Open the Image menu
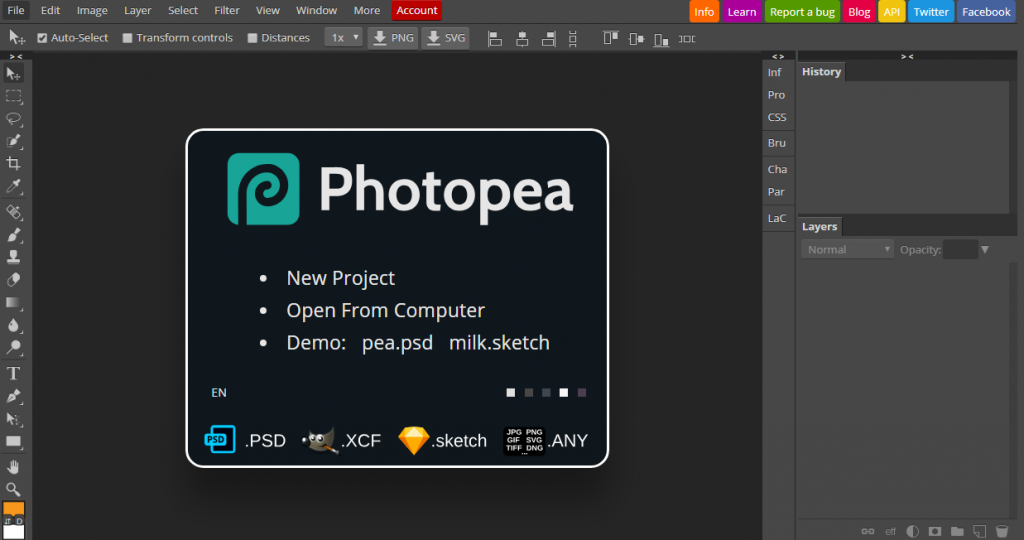This screenshot has width=1024, height=540. (x=92, y=10)
